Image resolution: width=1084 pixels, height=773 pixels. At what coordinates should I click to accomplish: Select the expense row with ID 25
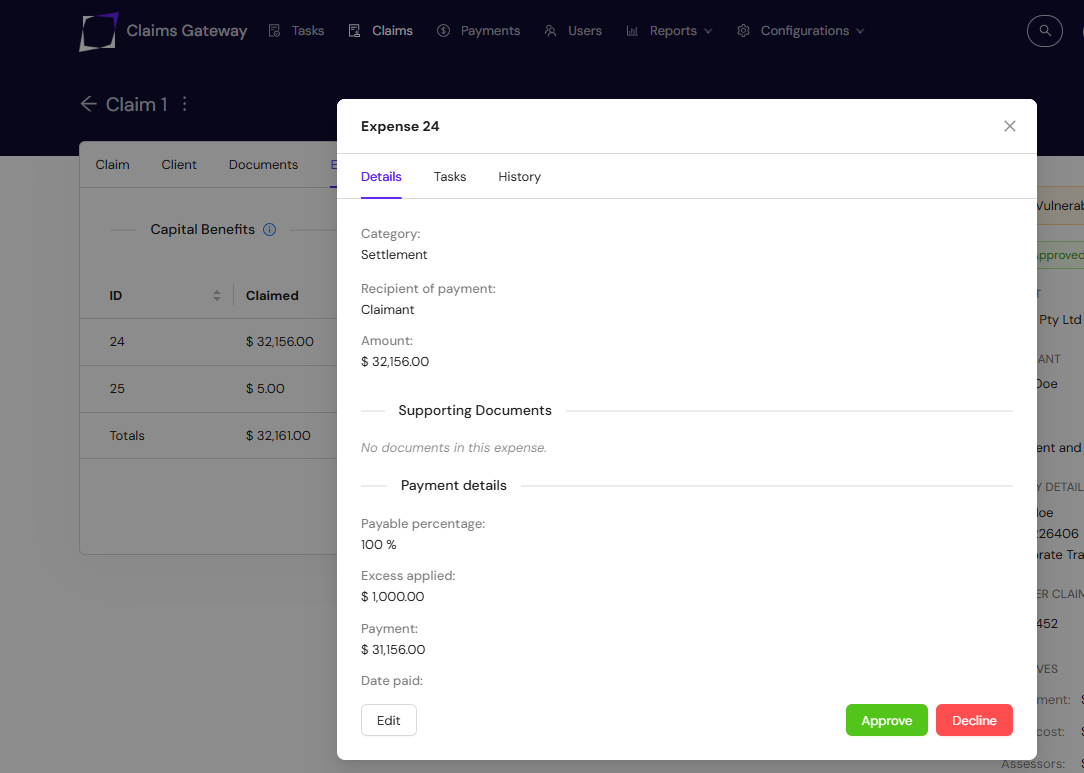pos(200,389)
